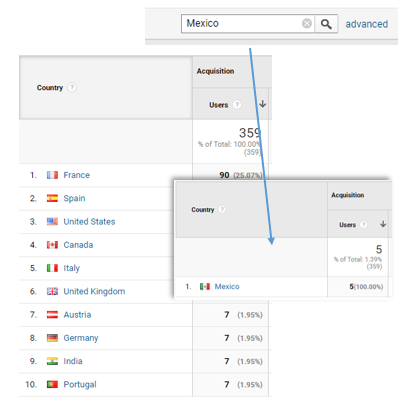Clear the Mexico search text
This screenshot has width=406, height=415.
point(307,23)
